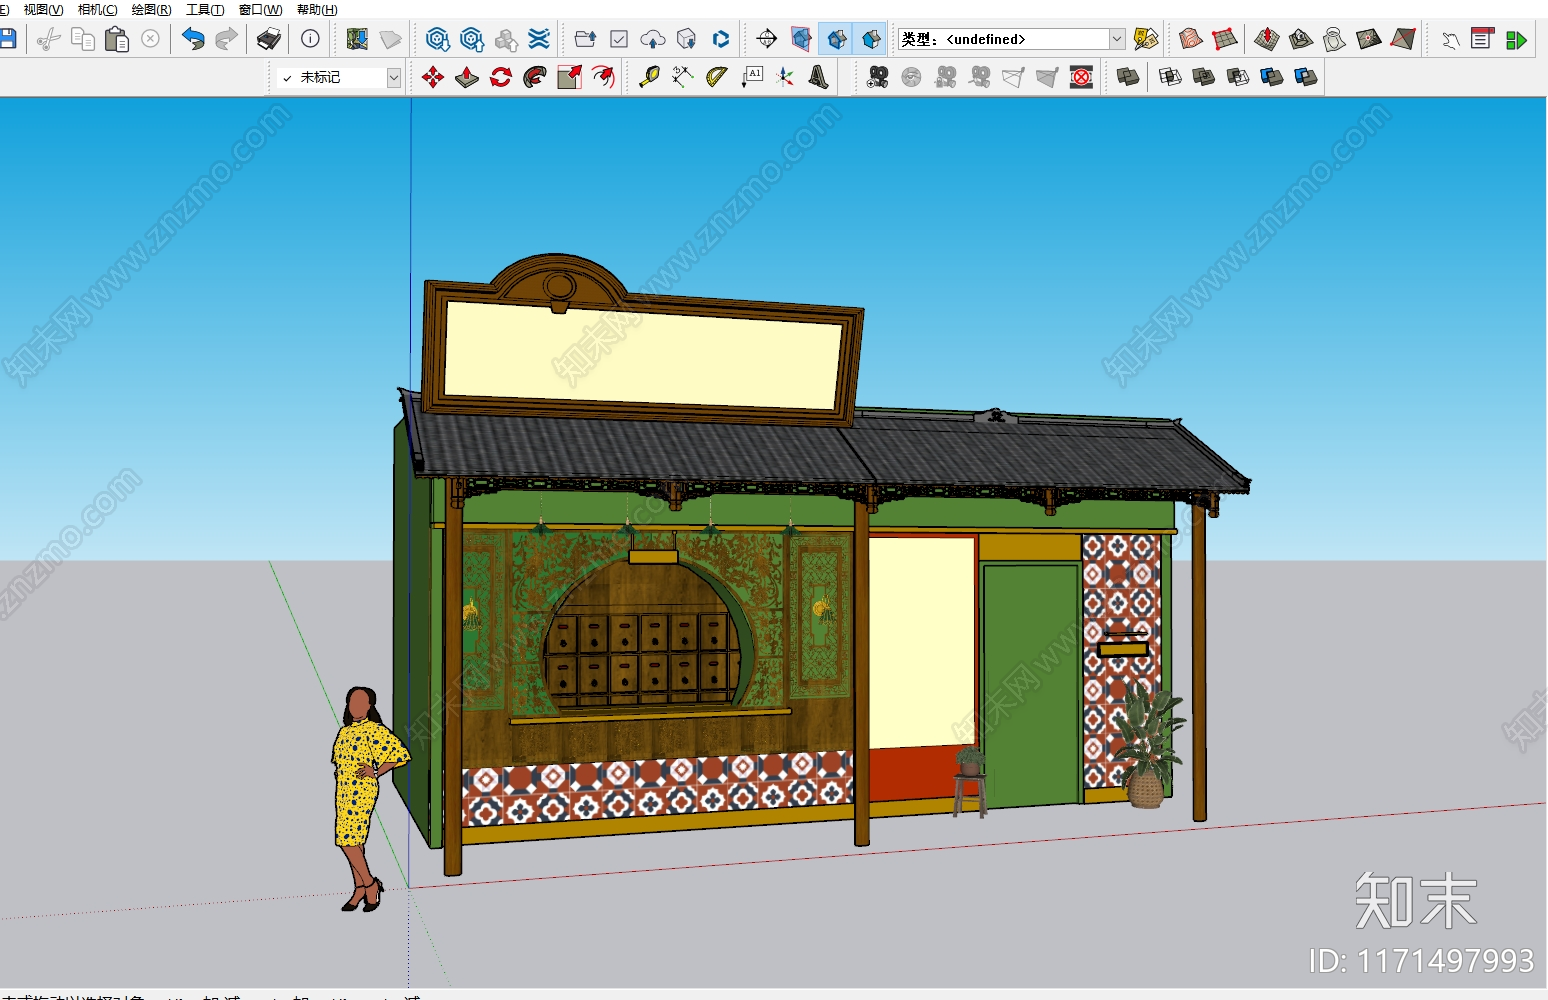Open the Component Attributes green icon
Image resolution: width=1548 pixels, height=1000 pixels.
tap(1516, 39)
